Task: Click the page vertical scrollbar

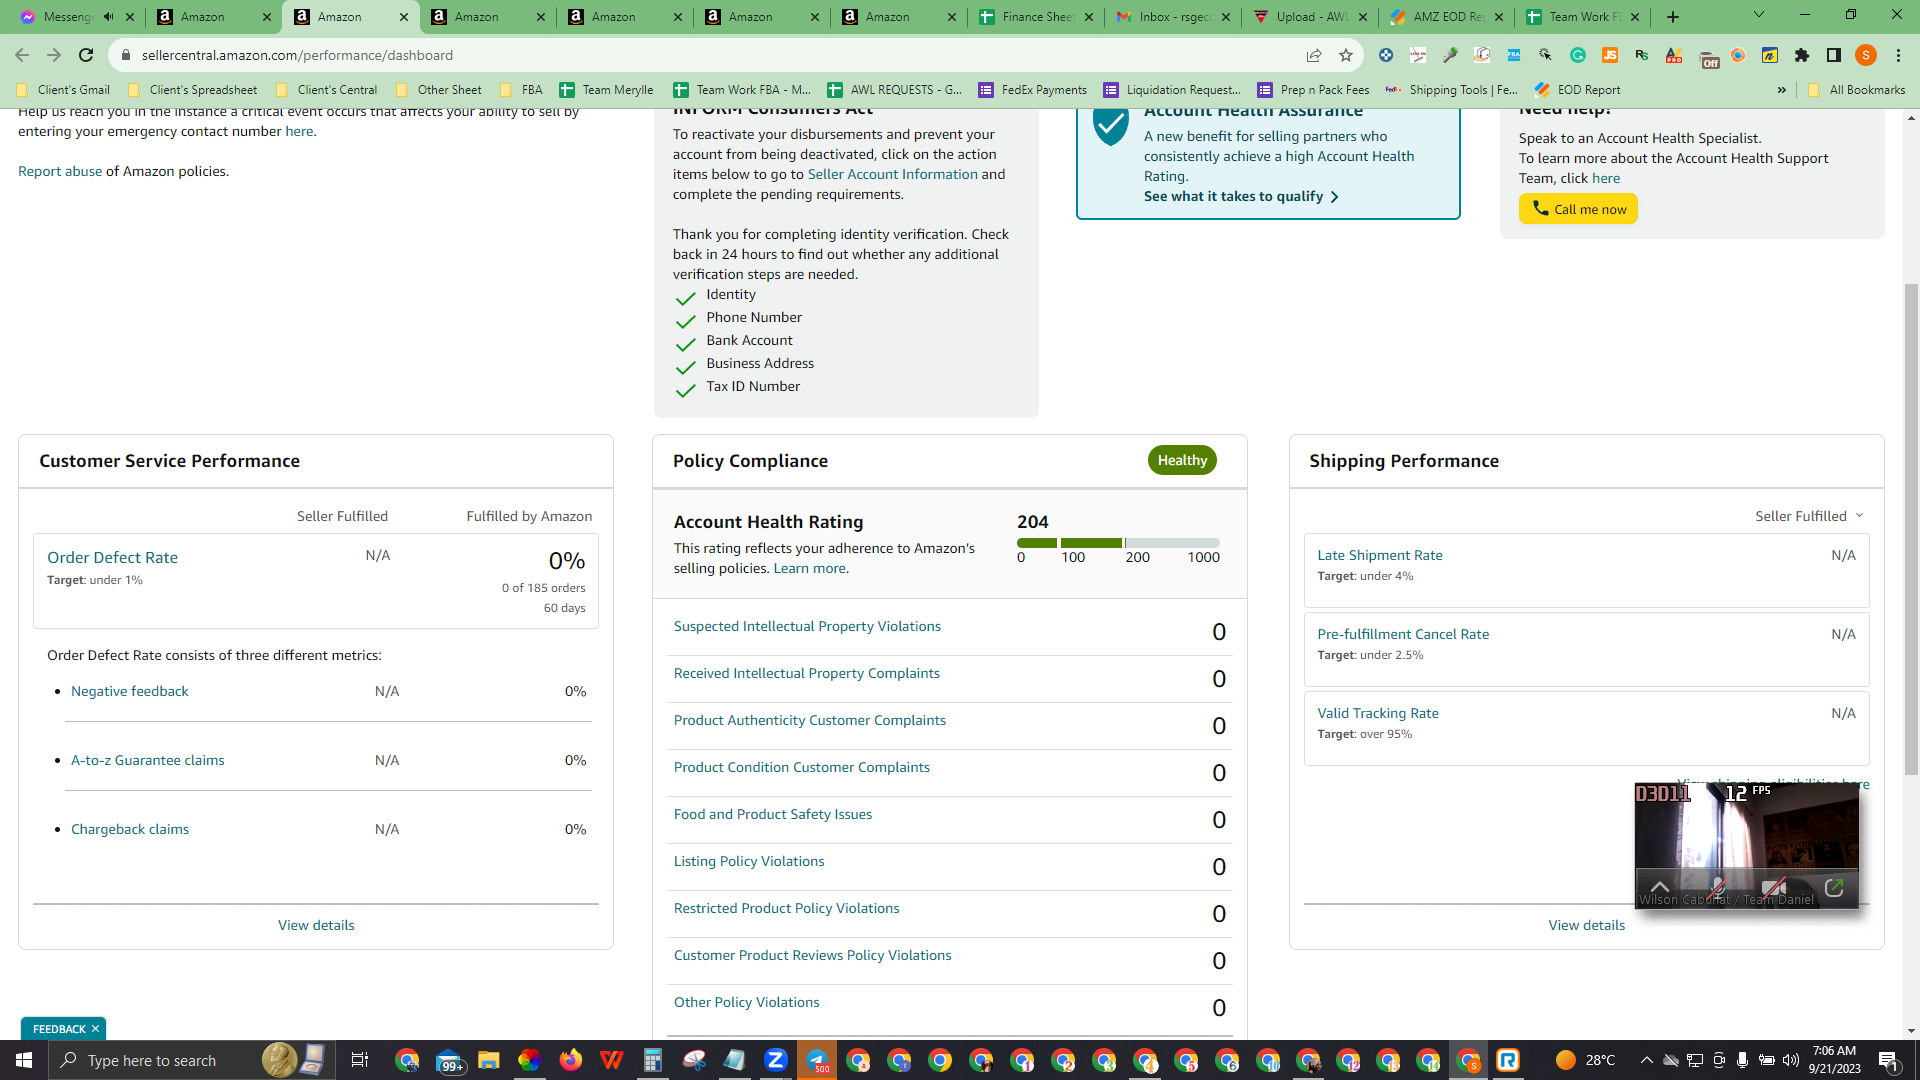Action: tap(1911, 530)
